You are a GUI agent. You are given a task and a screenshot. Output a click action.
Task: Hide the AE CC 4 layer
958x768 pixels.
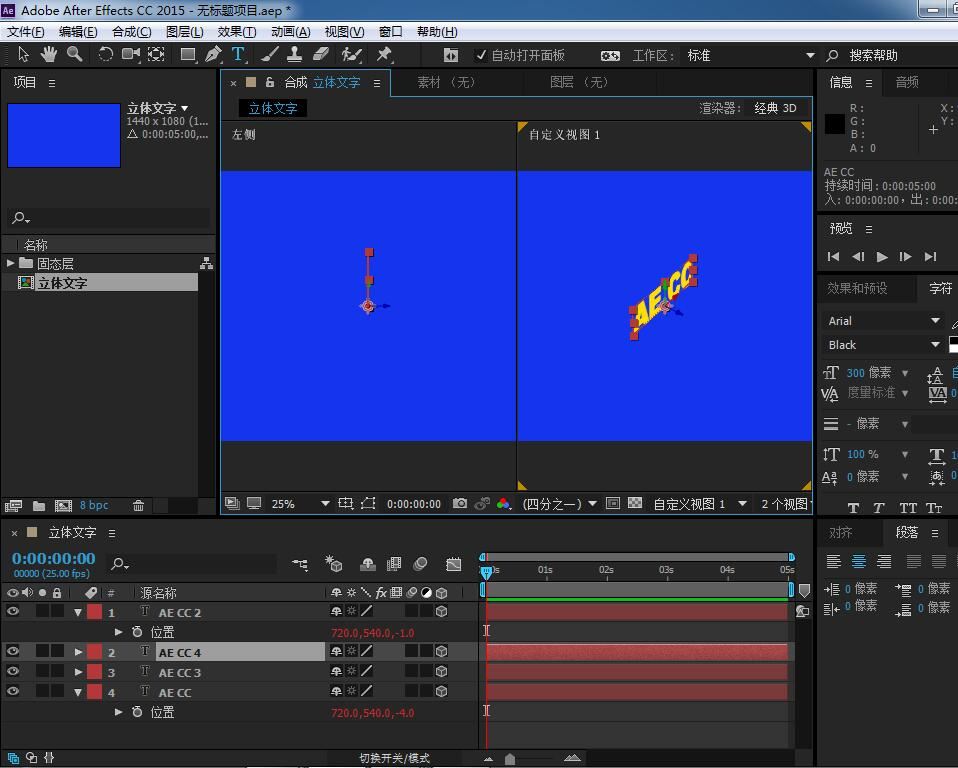[x=12, y=651]
